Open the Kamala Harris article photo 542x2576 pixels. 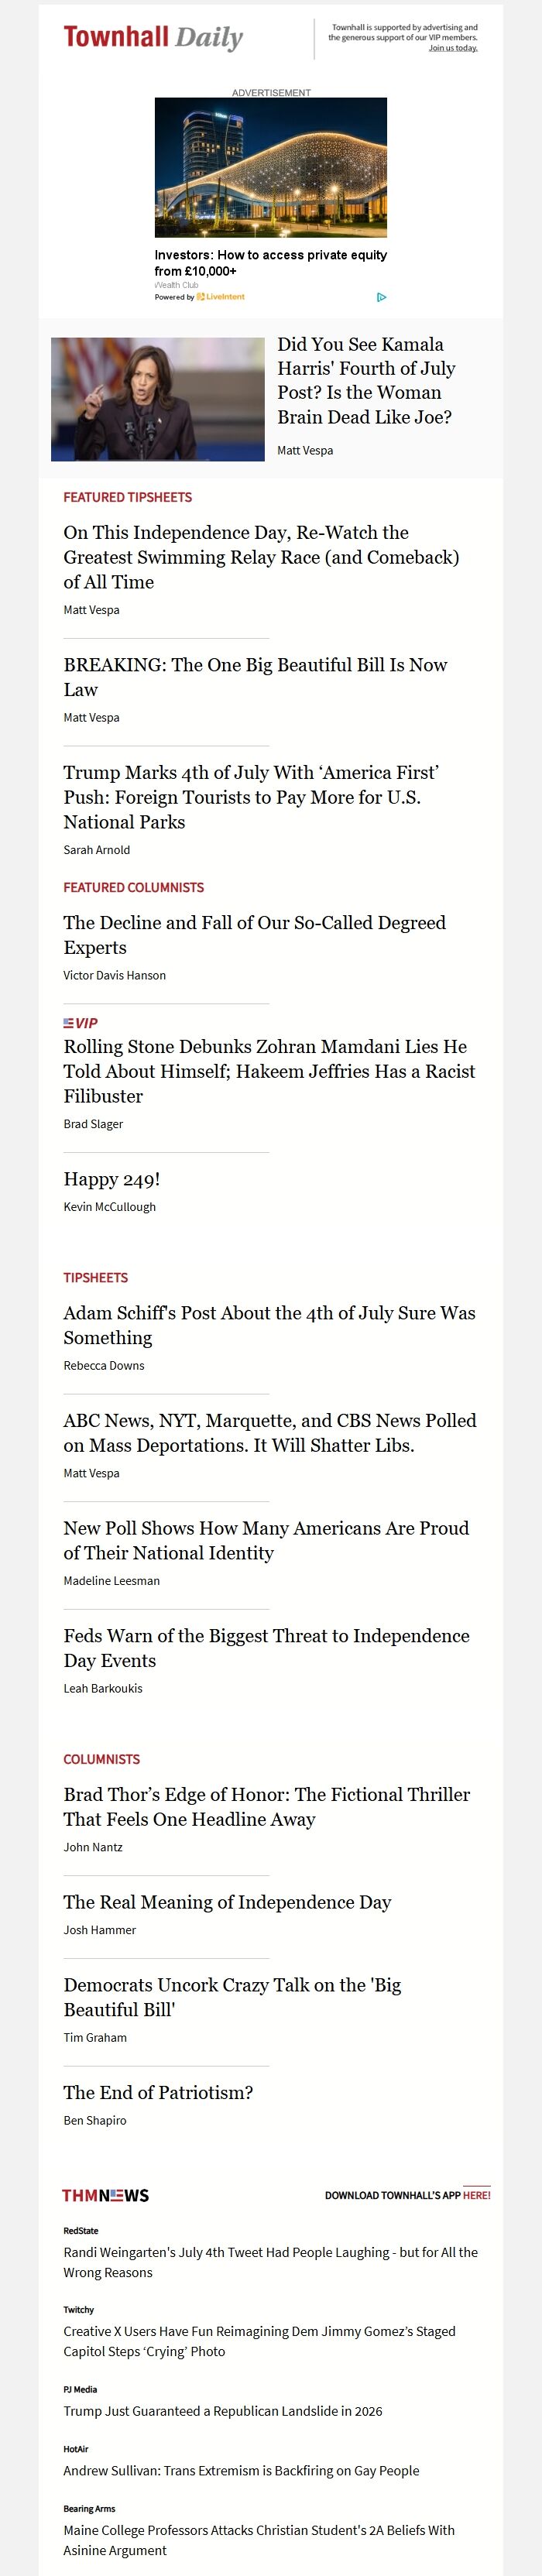click(158, 399)
